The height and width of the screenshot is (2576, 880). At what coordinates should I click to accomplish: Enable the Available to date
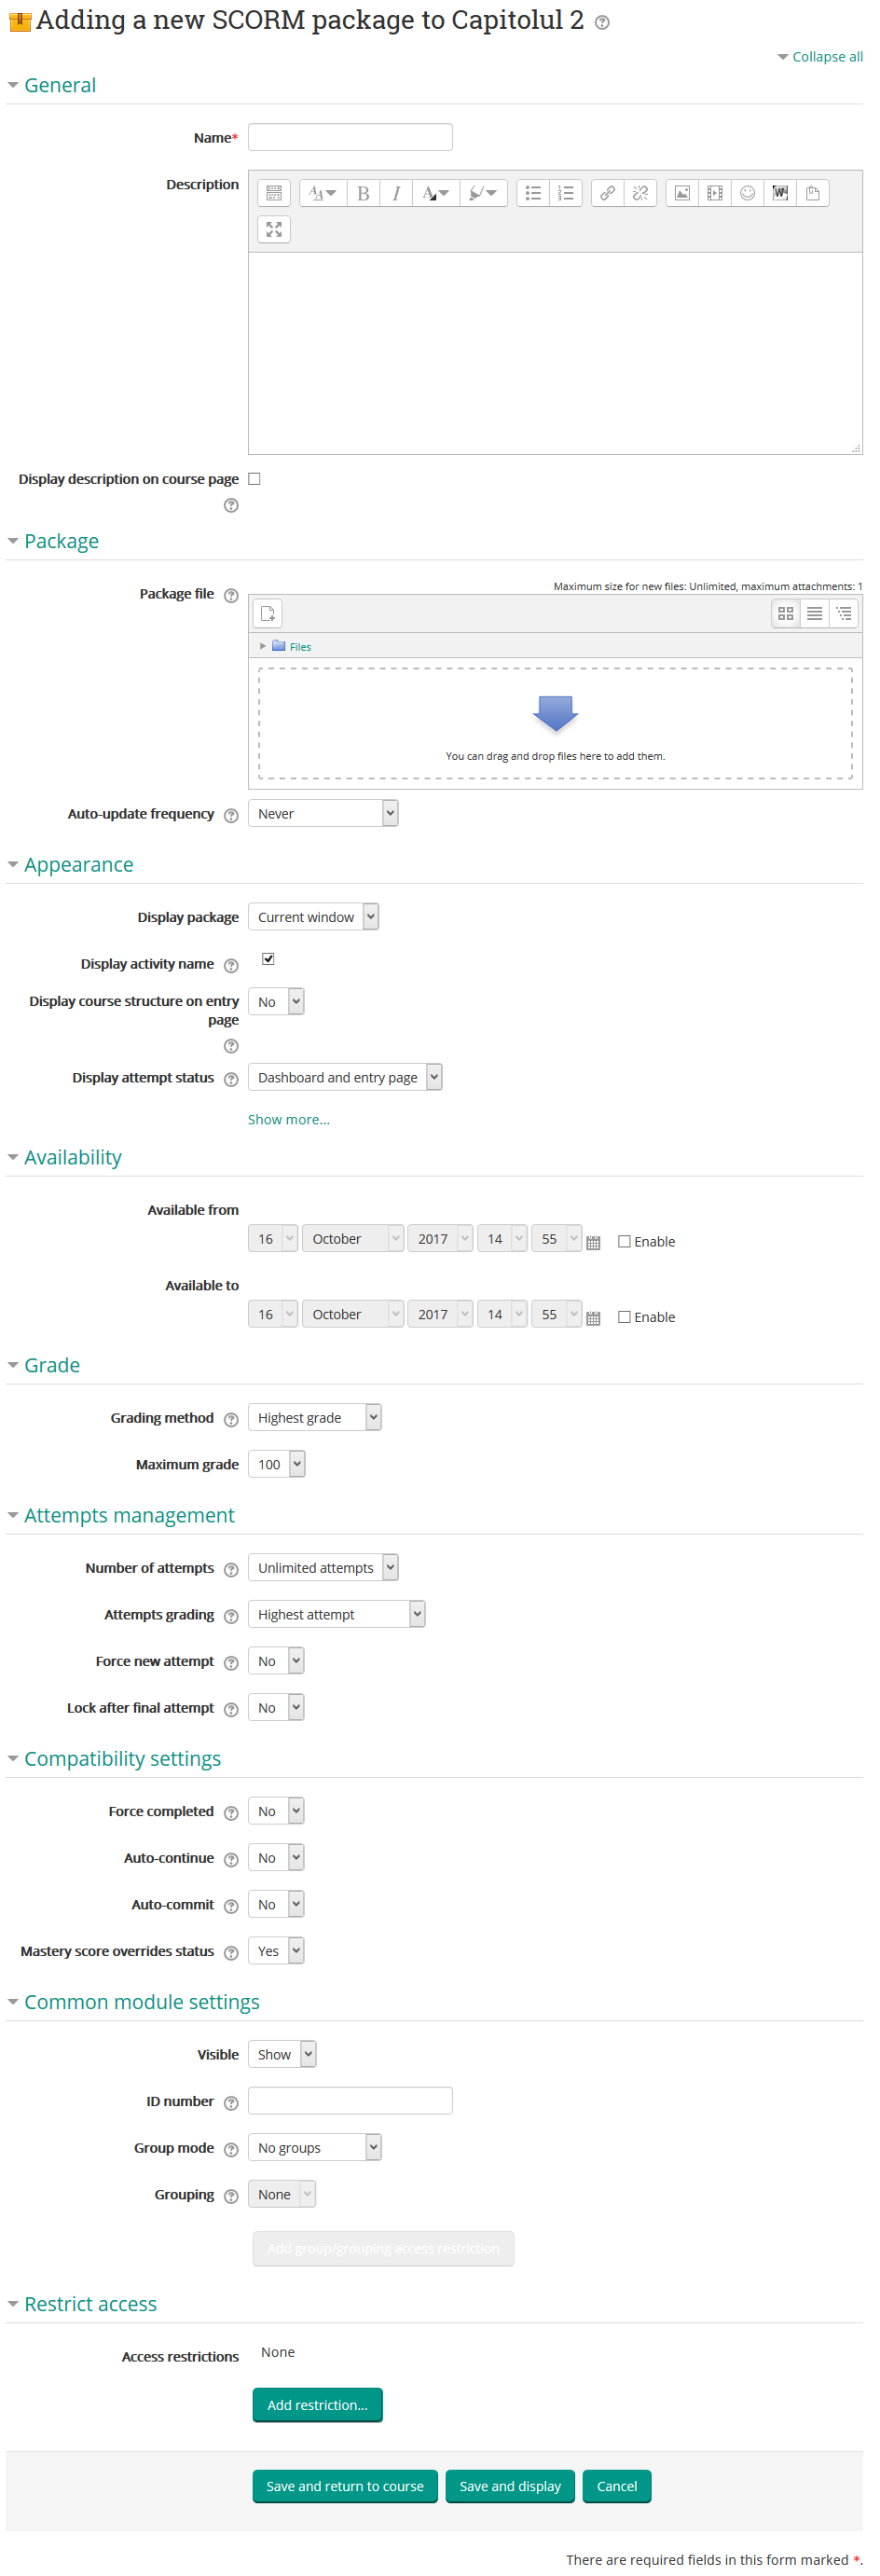pos(624,1317)
